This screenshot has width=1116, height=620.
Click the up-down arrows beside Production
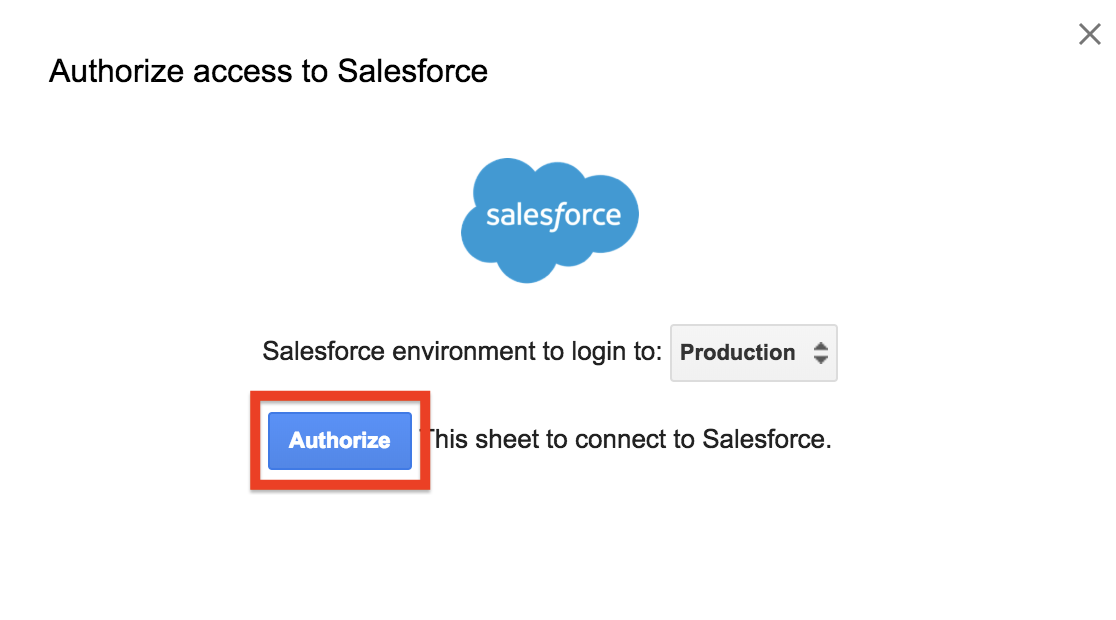[x=820, y=353]
